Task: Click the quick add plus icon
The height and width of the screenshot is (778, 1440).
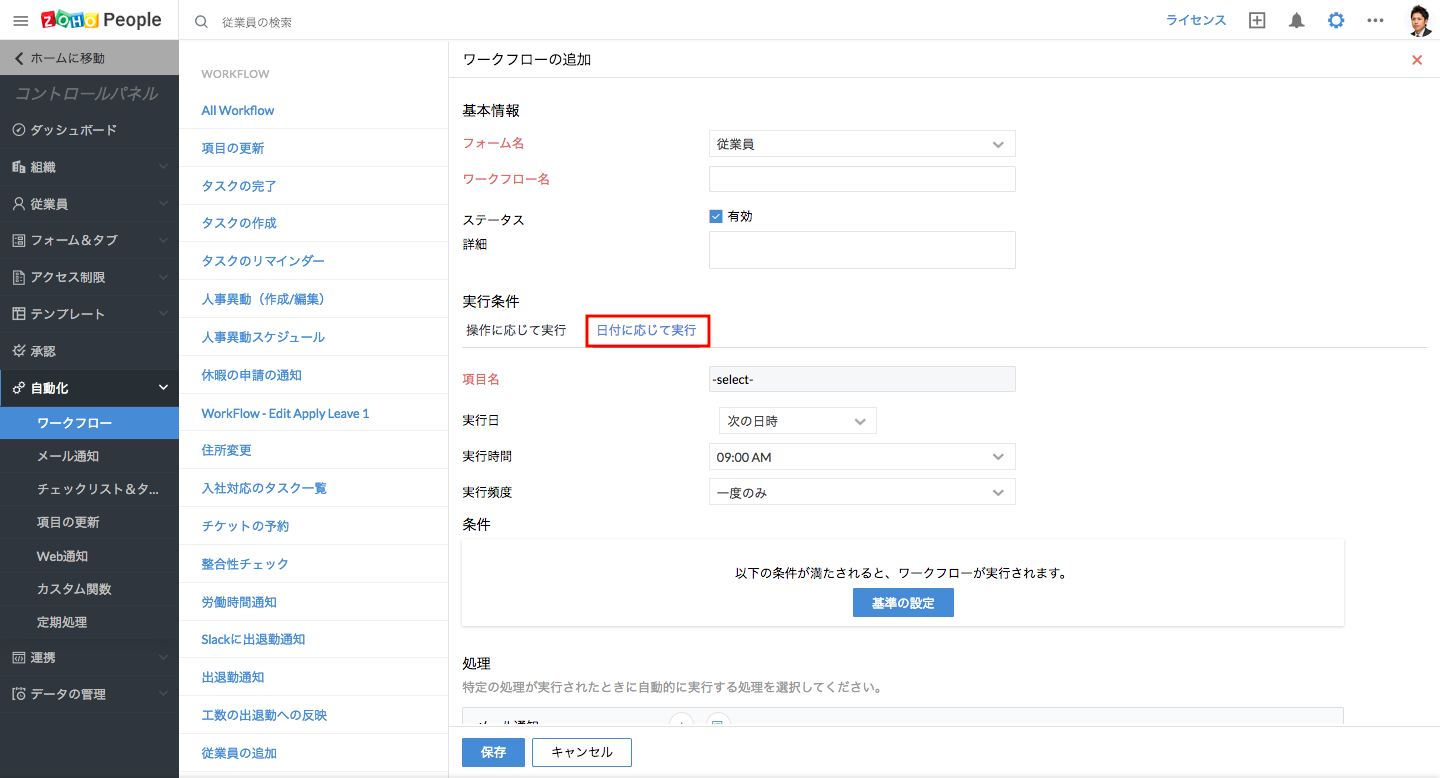Action: coord(1257,21)
